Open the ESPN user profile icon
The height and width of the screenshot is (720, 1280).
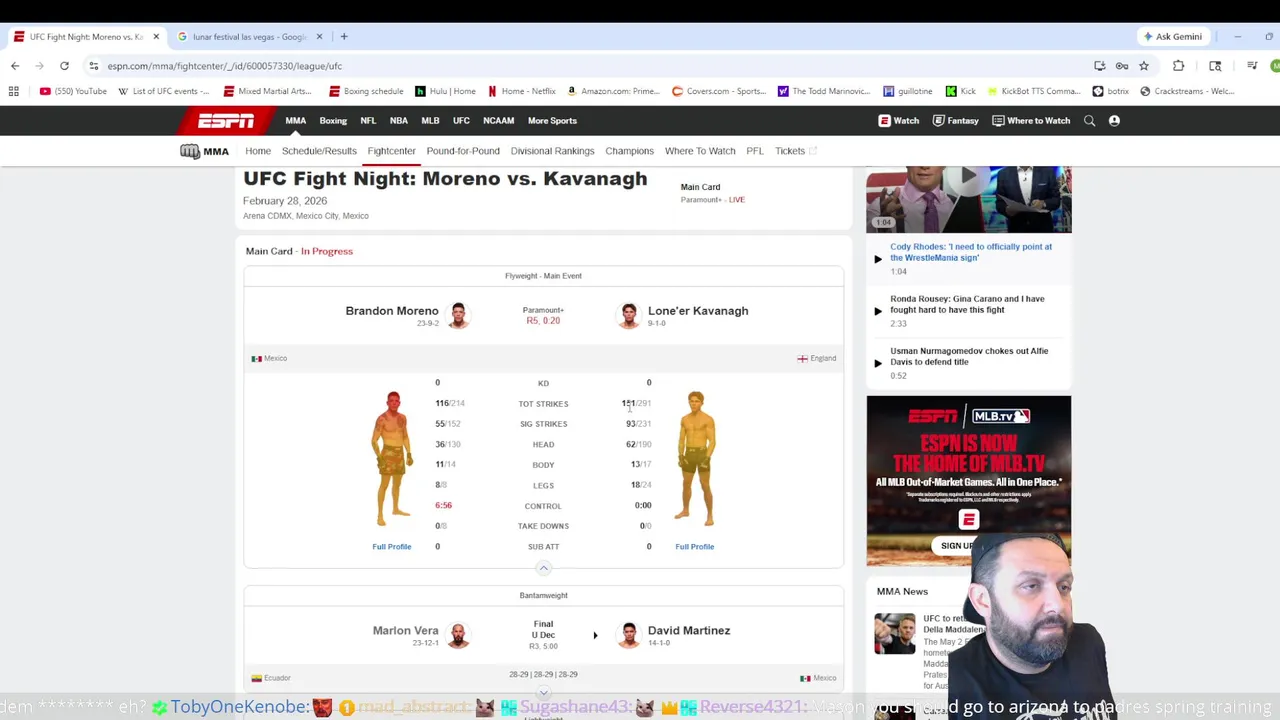(x=1114, y=121)
